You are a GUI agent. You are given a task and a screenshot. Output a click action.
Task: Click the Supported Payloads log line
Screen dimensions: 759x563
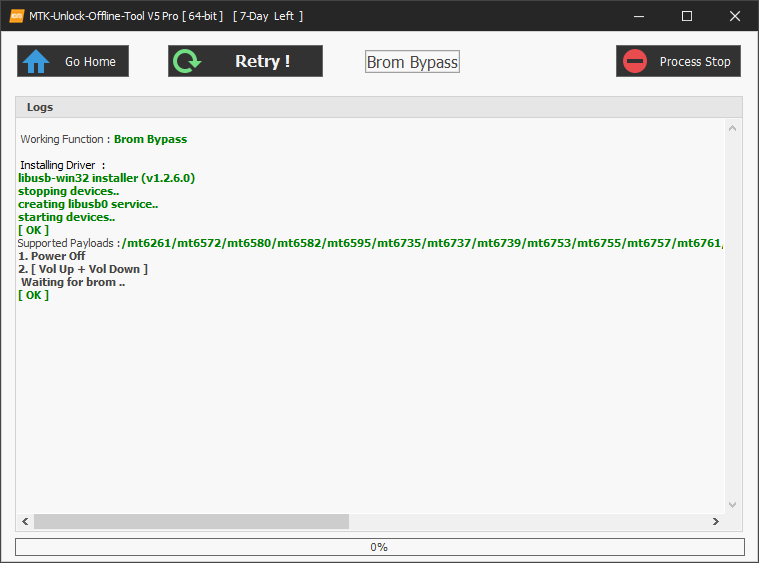[x=370, y=243]
